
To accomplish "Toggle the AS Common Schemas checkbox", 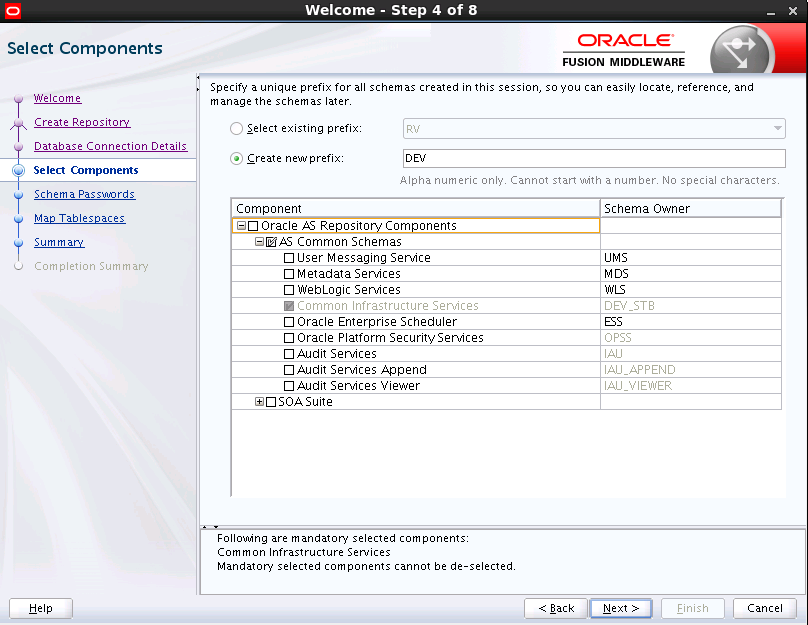I will click(x=271, y=242).
